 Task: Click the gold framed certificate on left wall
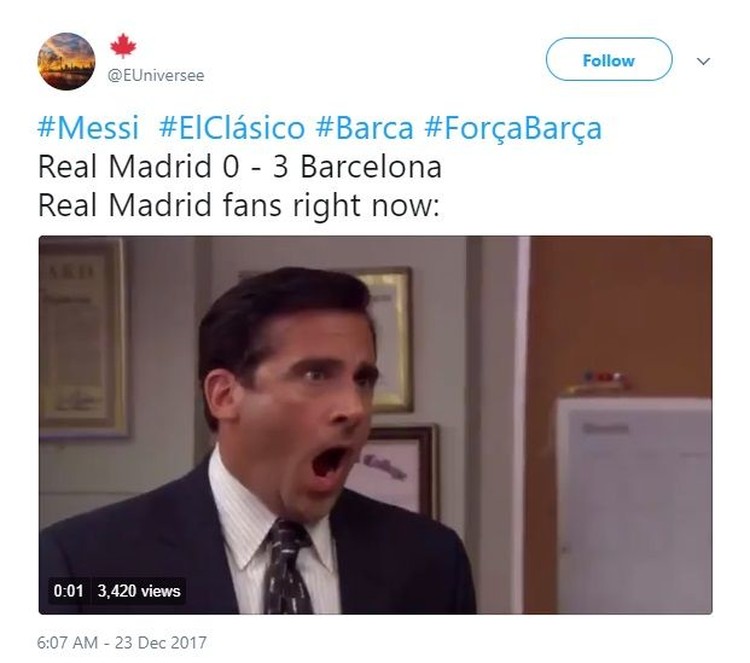coord(83,337)
